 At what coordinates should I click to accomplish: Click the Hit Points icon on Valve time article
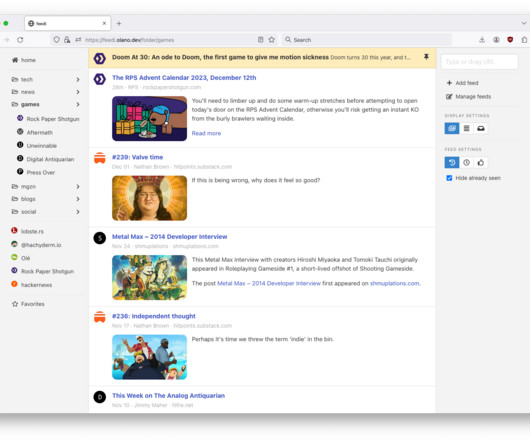coord(100,158)
